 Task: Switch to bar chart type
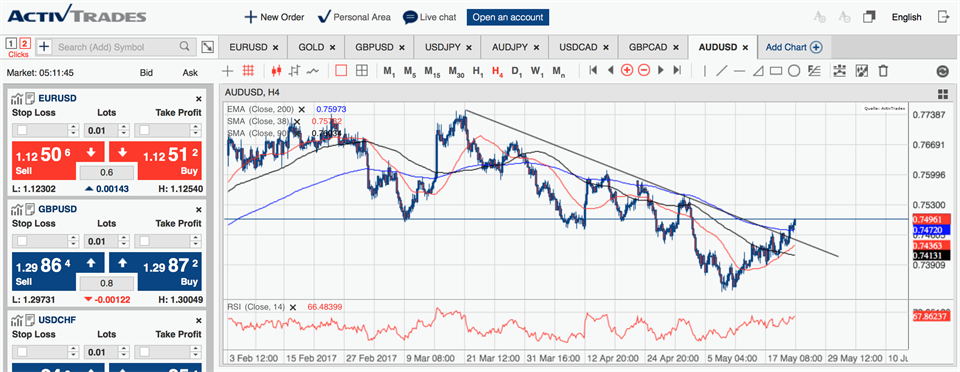coord(294,71)
